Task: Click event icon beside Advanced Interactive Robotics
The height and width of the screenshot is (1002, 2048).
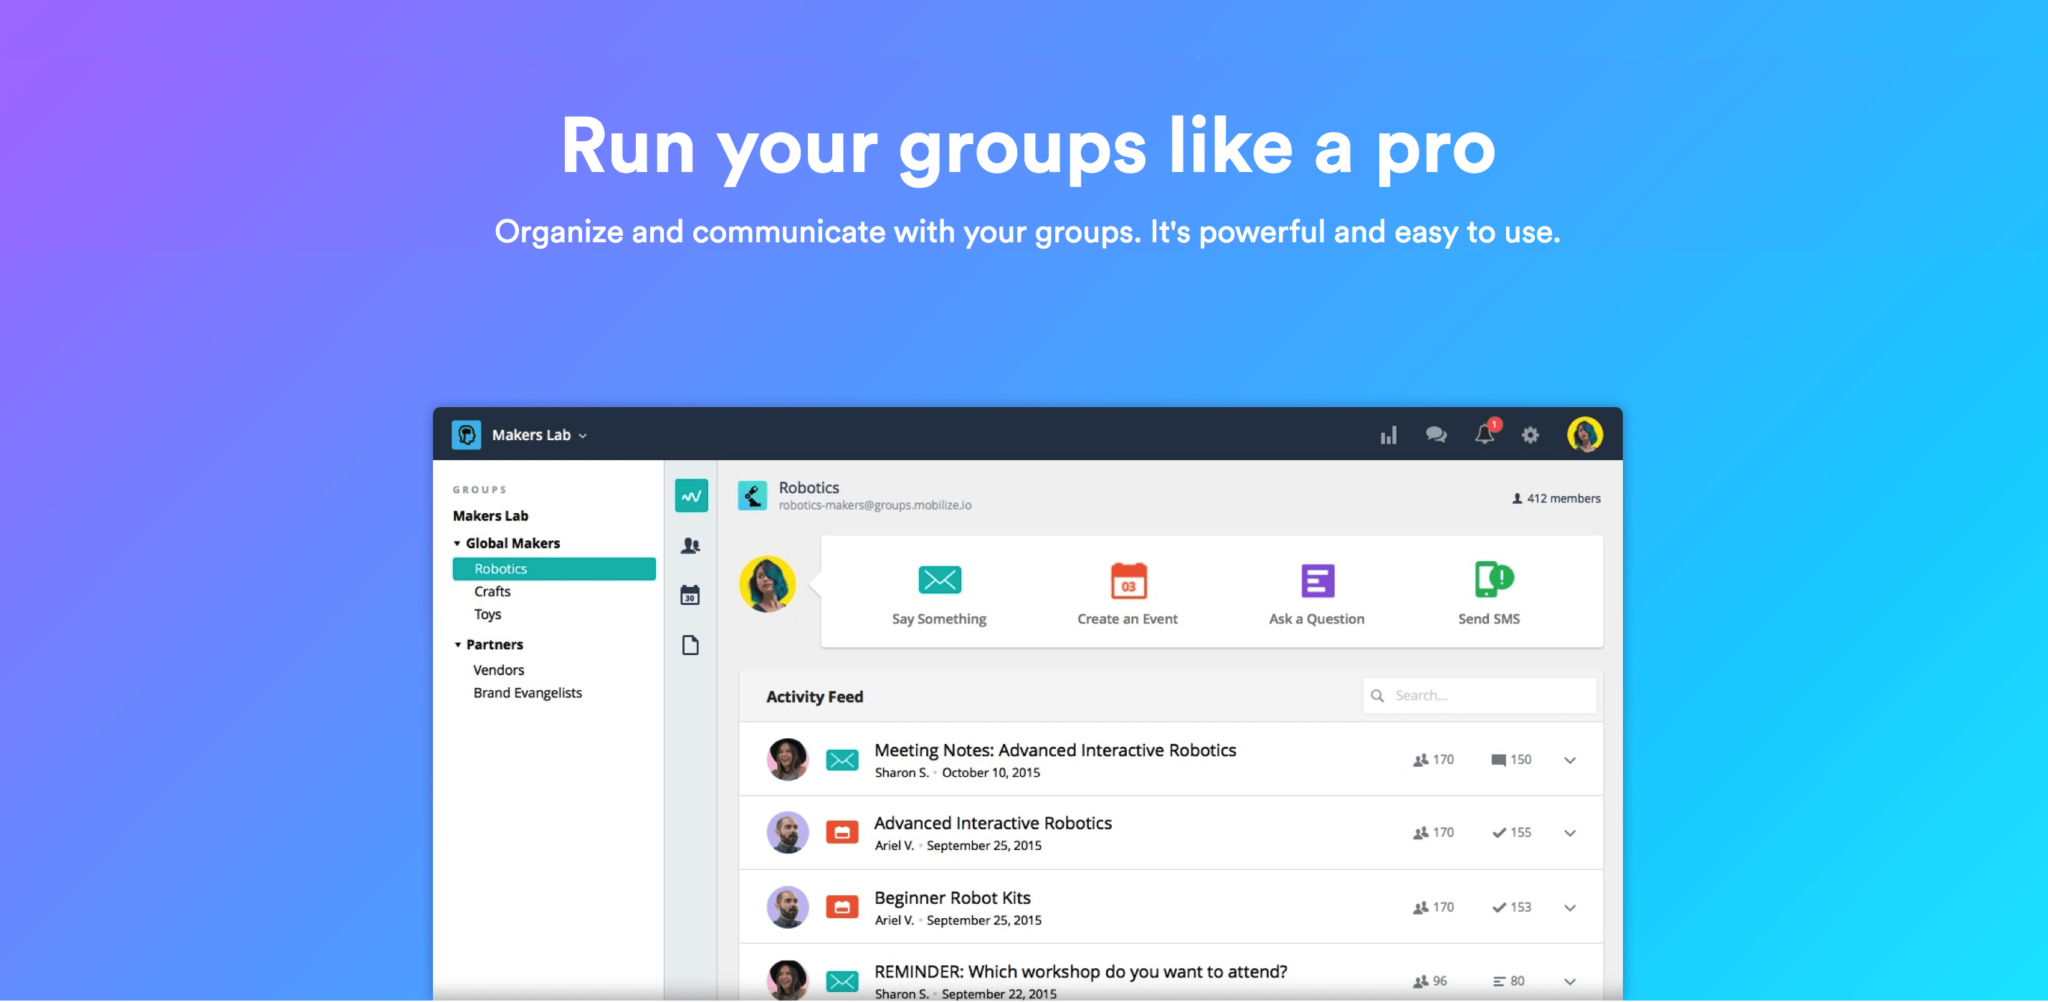Action: point(842,832)
